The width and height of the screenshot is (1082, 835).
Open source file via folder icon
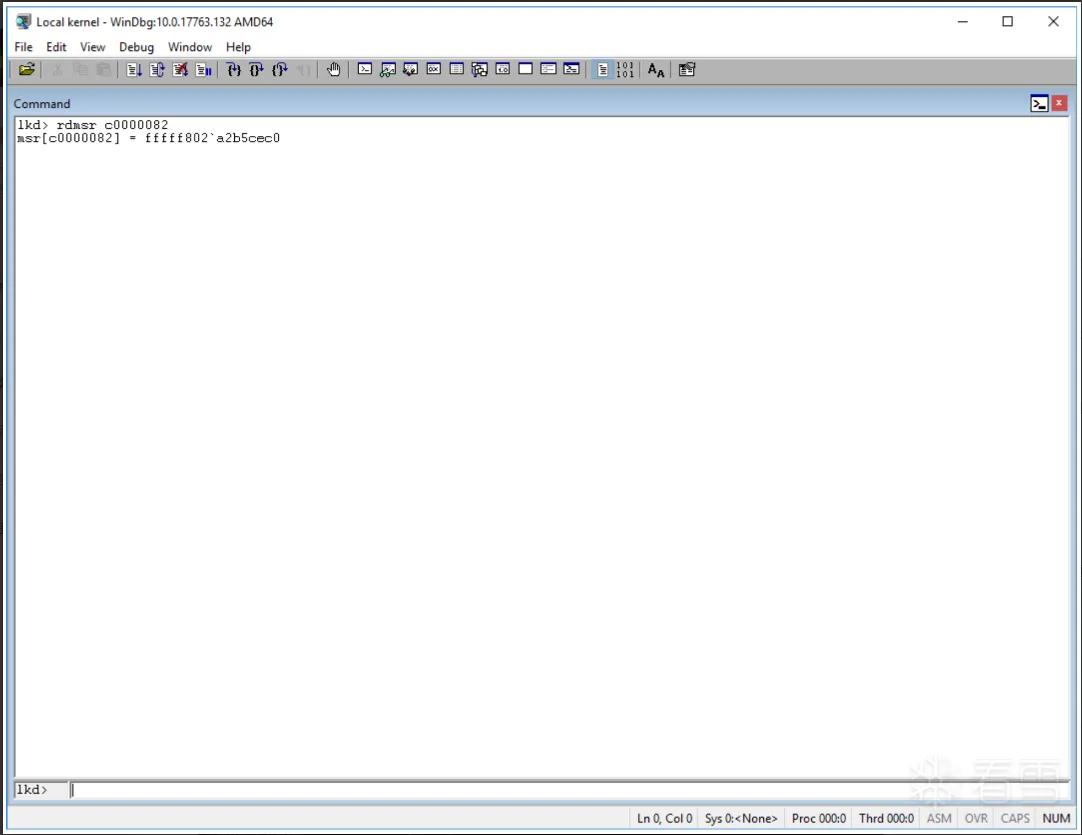27,70
